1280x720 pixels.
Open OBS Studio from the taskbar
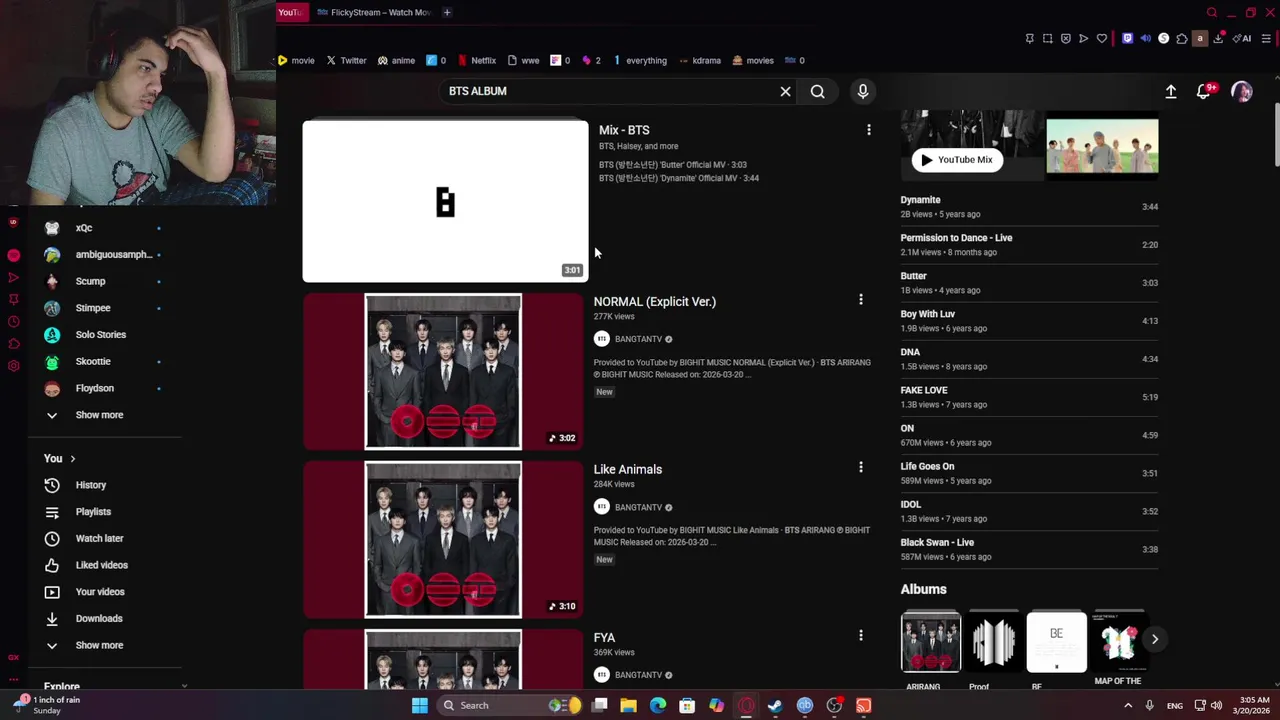pos(834,706)
